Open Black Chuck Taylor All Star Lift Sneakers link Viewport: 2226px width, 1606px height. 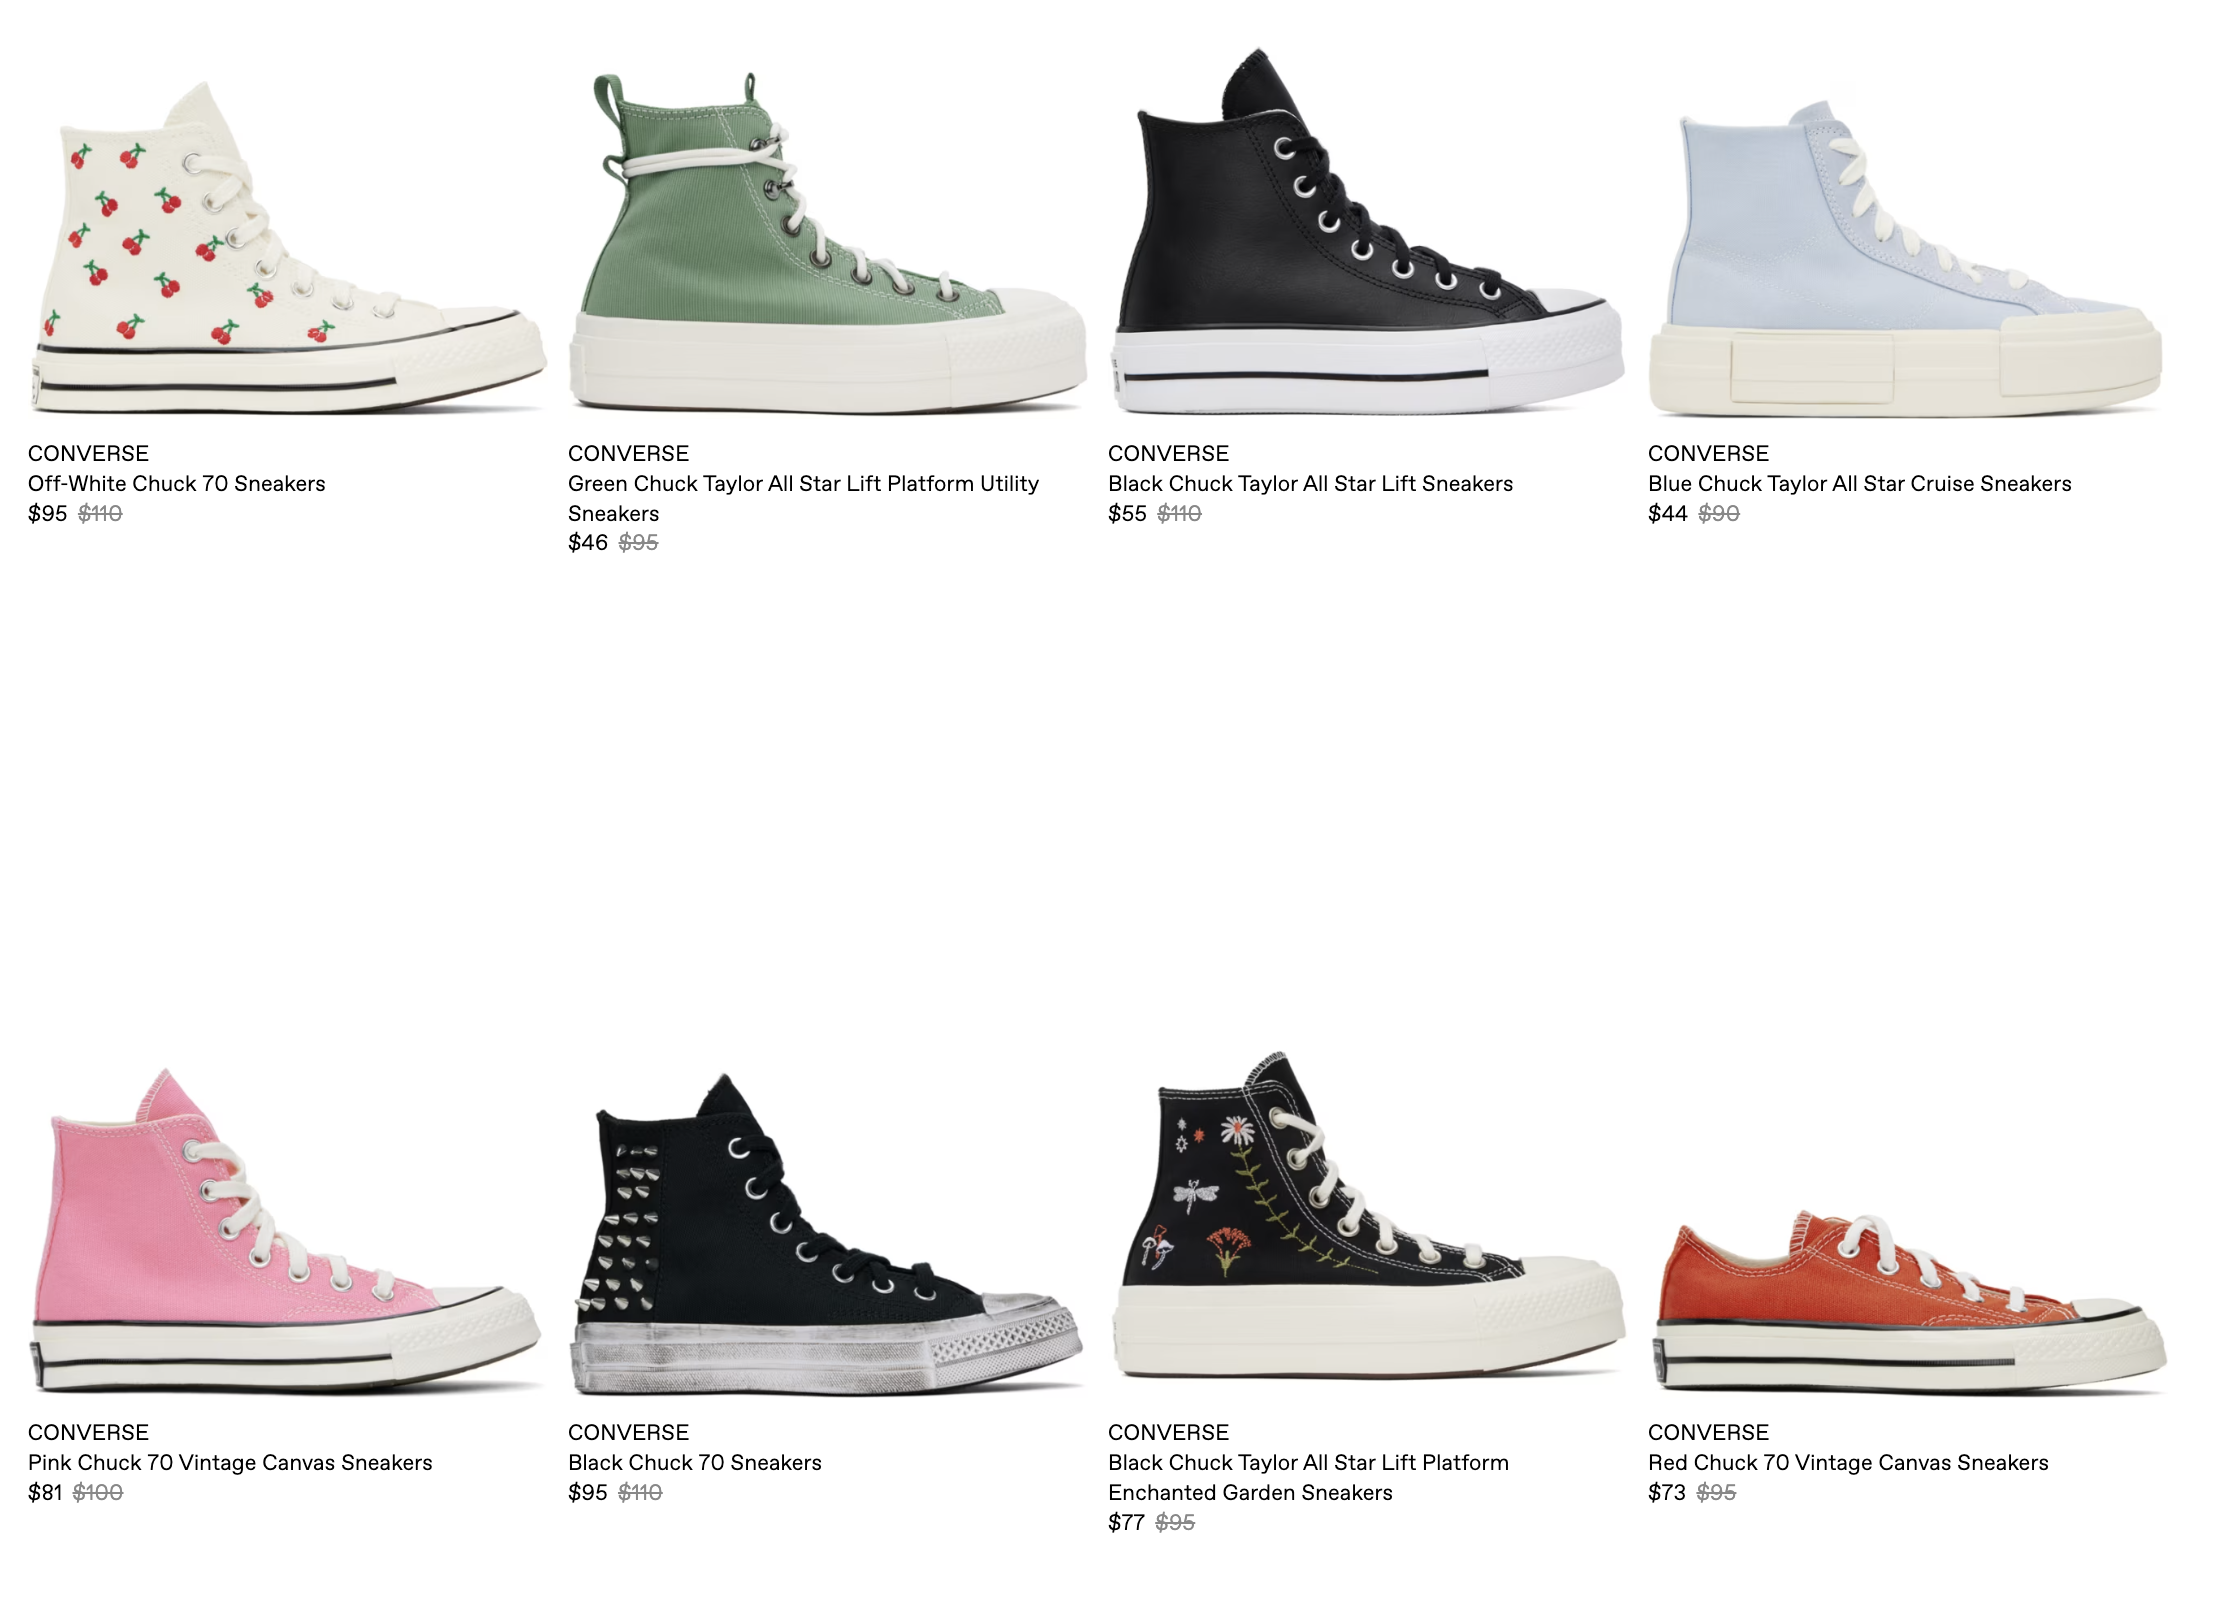coord(1311,484)
